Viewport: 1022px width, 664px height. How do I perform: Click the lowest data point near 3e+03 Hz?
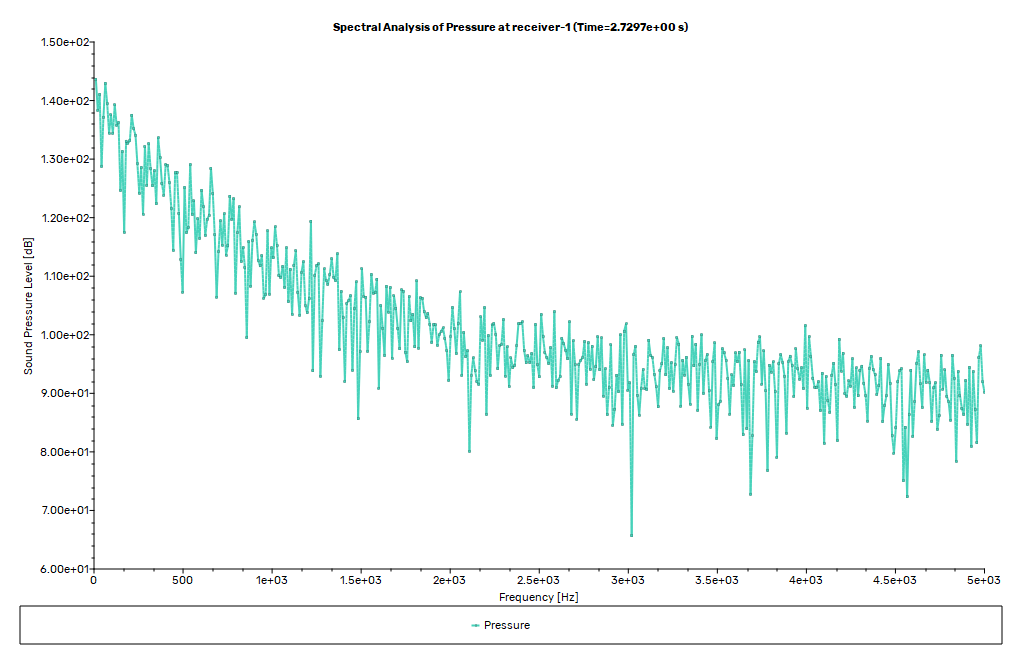click(x=631, y=535)
